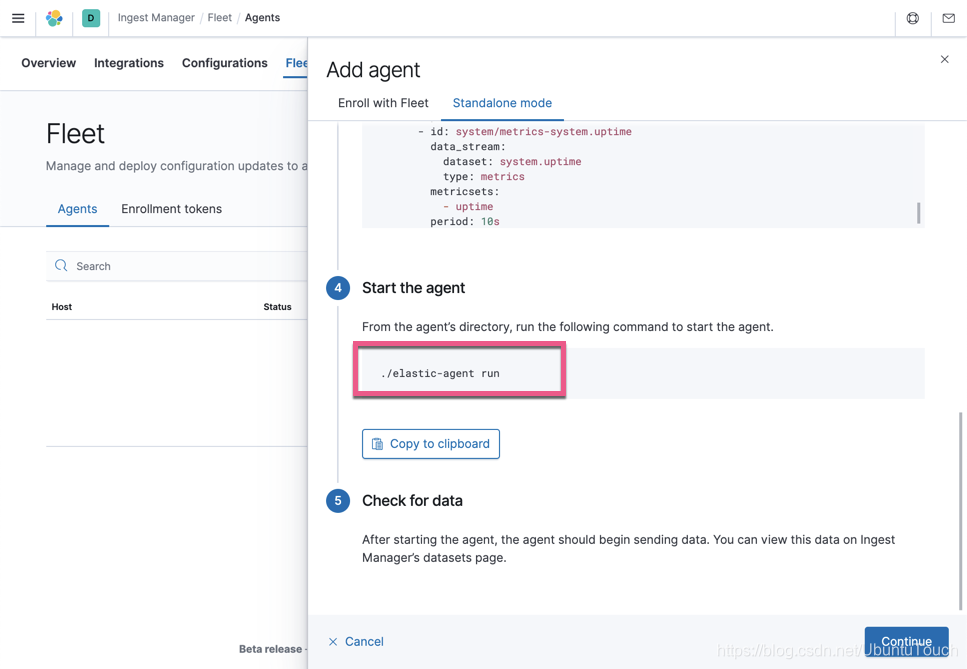Cancel the Add agent flyout
967x669 pixels.
(x=356, y=641)
